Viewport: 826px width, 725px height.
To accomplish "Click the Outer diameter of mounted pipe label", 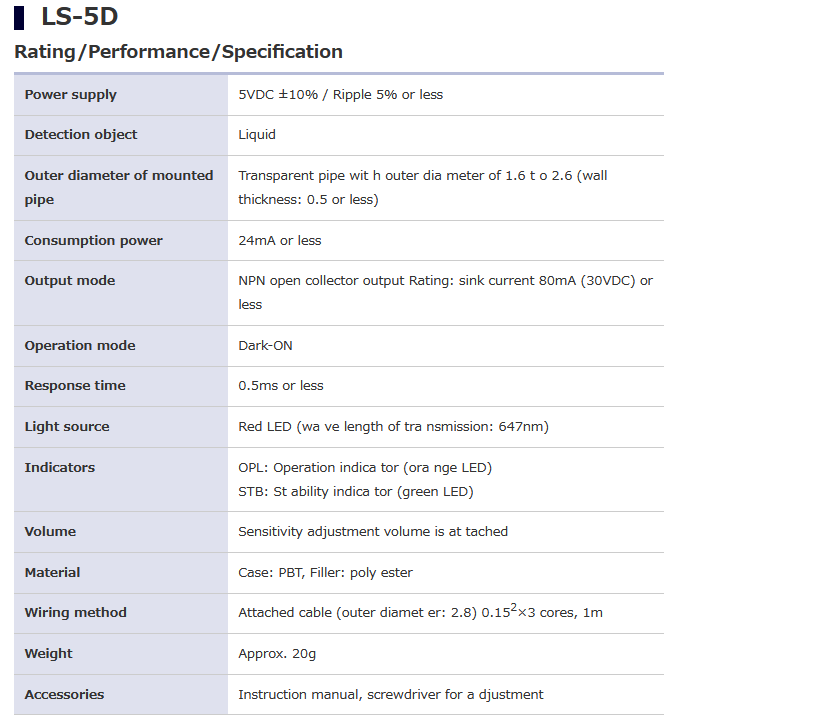I will pyautogui.click(x=119, y=187).
